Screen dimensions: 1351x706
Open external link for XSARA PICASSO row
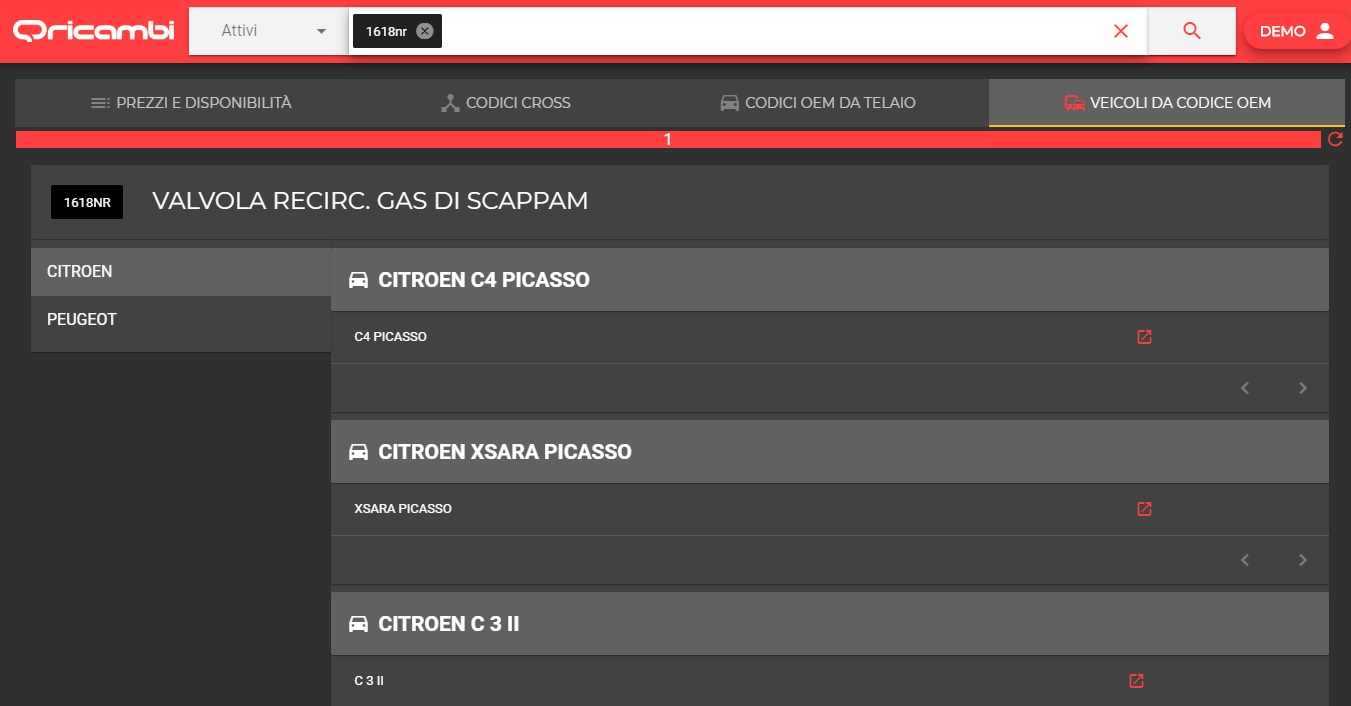coord(1145,509)
